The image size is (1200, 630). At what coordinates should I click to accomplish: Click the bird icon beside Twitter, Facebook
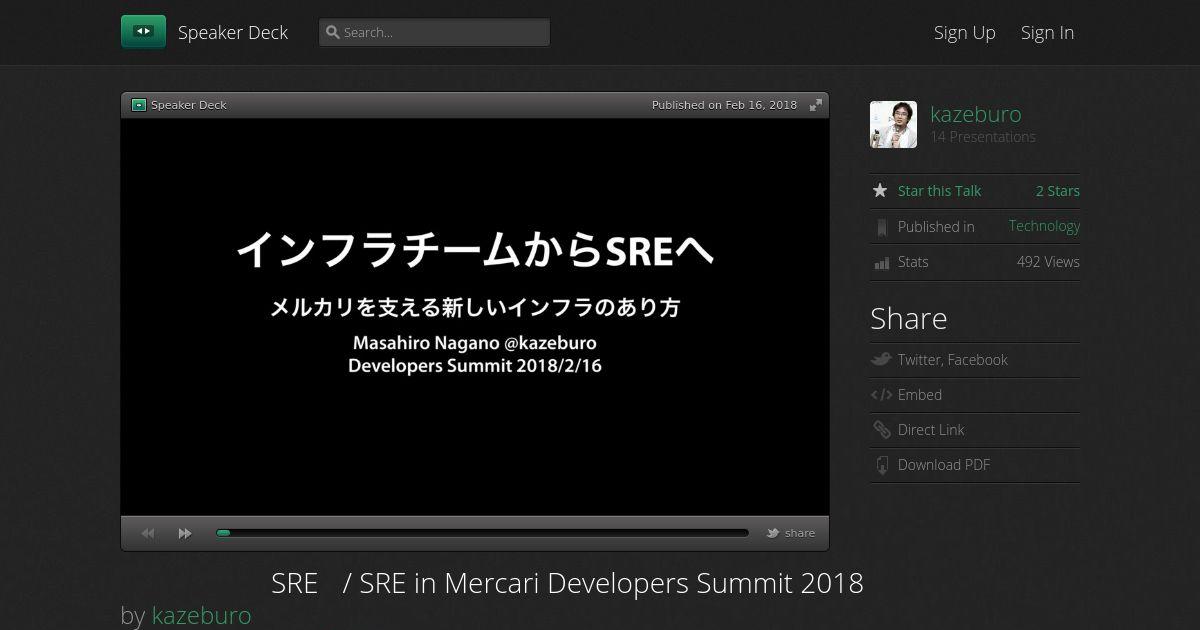(881, 359)
